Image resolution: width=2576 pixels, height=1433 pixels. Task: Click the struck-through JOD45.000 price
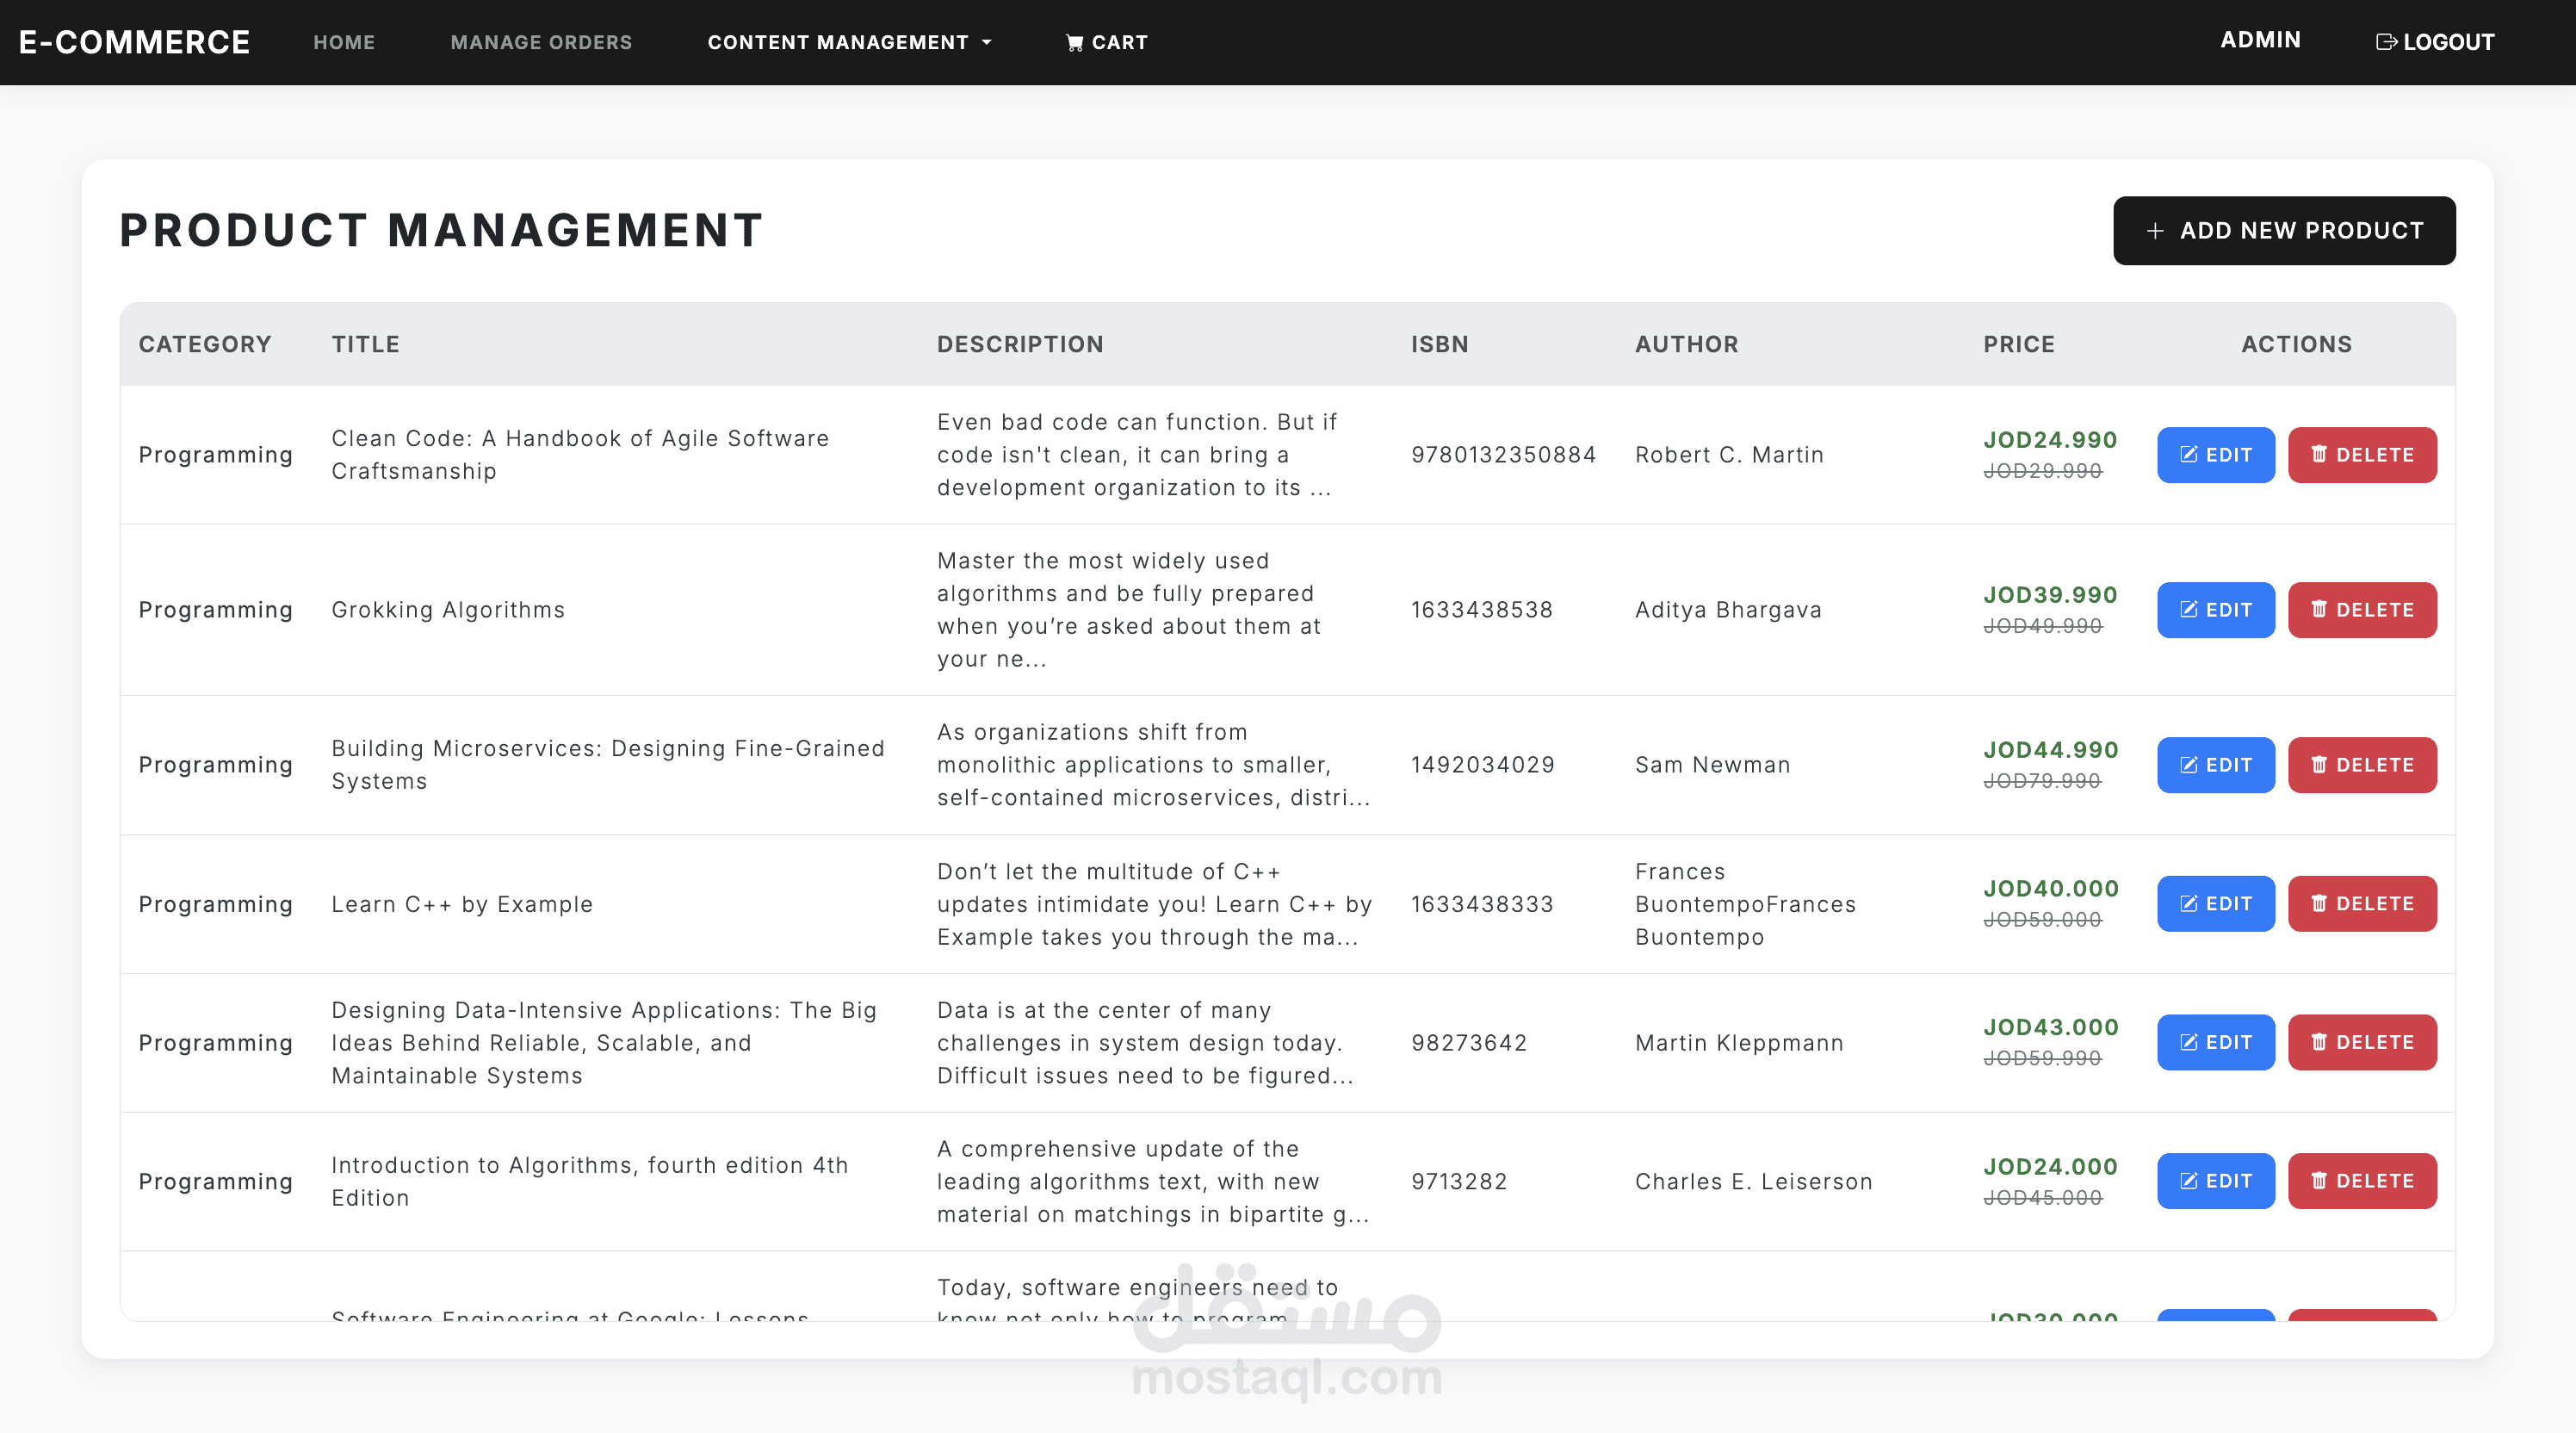tap(2042, 1198)
